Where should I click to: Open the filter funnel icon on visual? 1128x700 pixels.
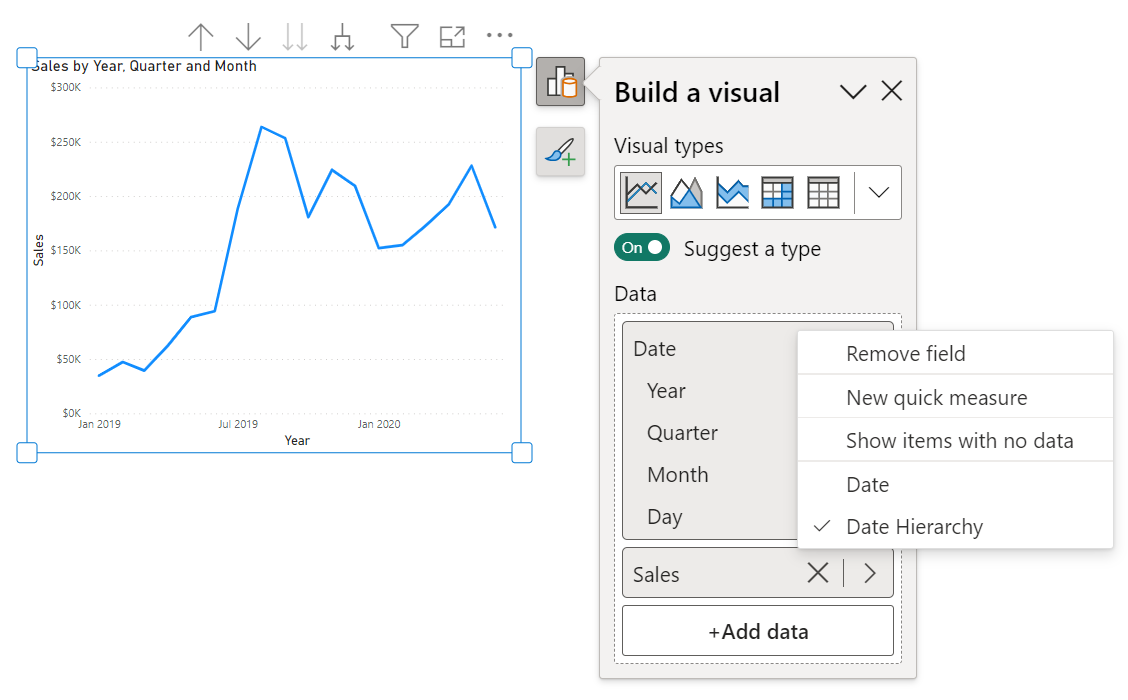[x=404, y=36]
